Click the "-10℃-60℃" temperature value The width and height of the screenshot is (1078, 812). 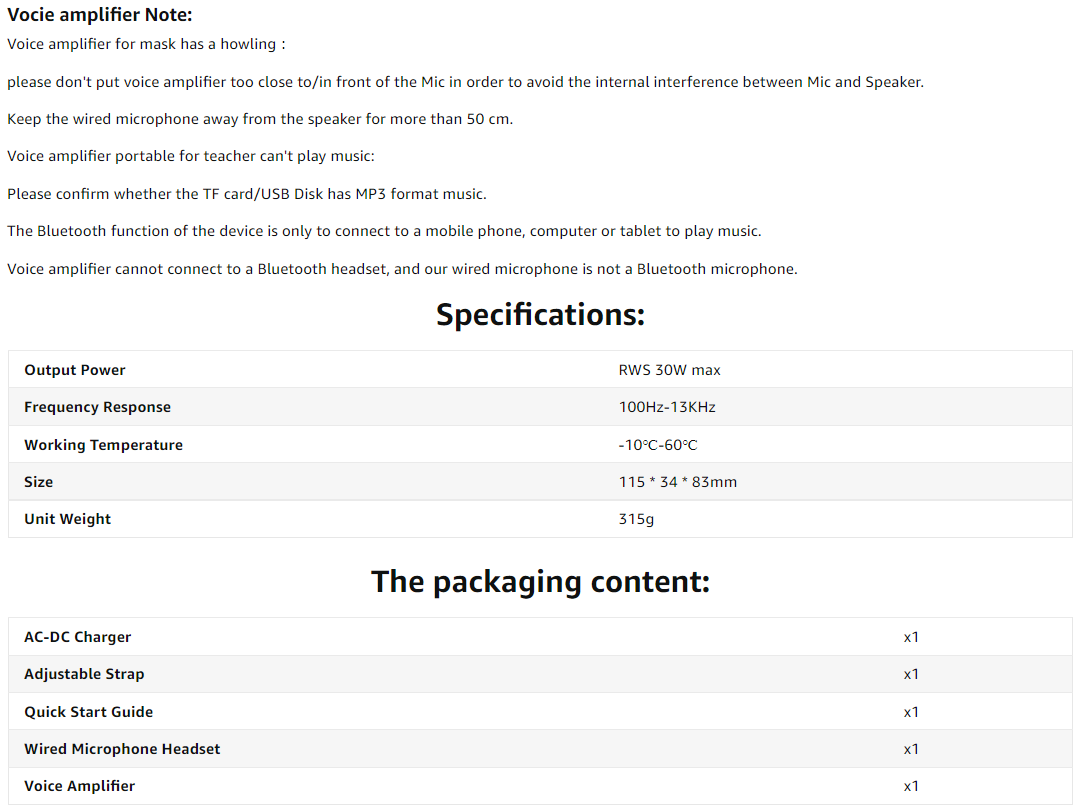pyautogui.click(x=657, y=445)
